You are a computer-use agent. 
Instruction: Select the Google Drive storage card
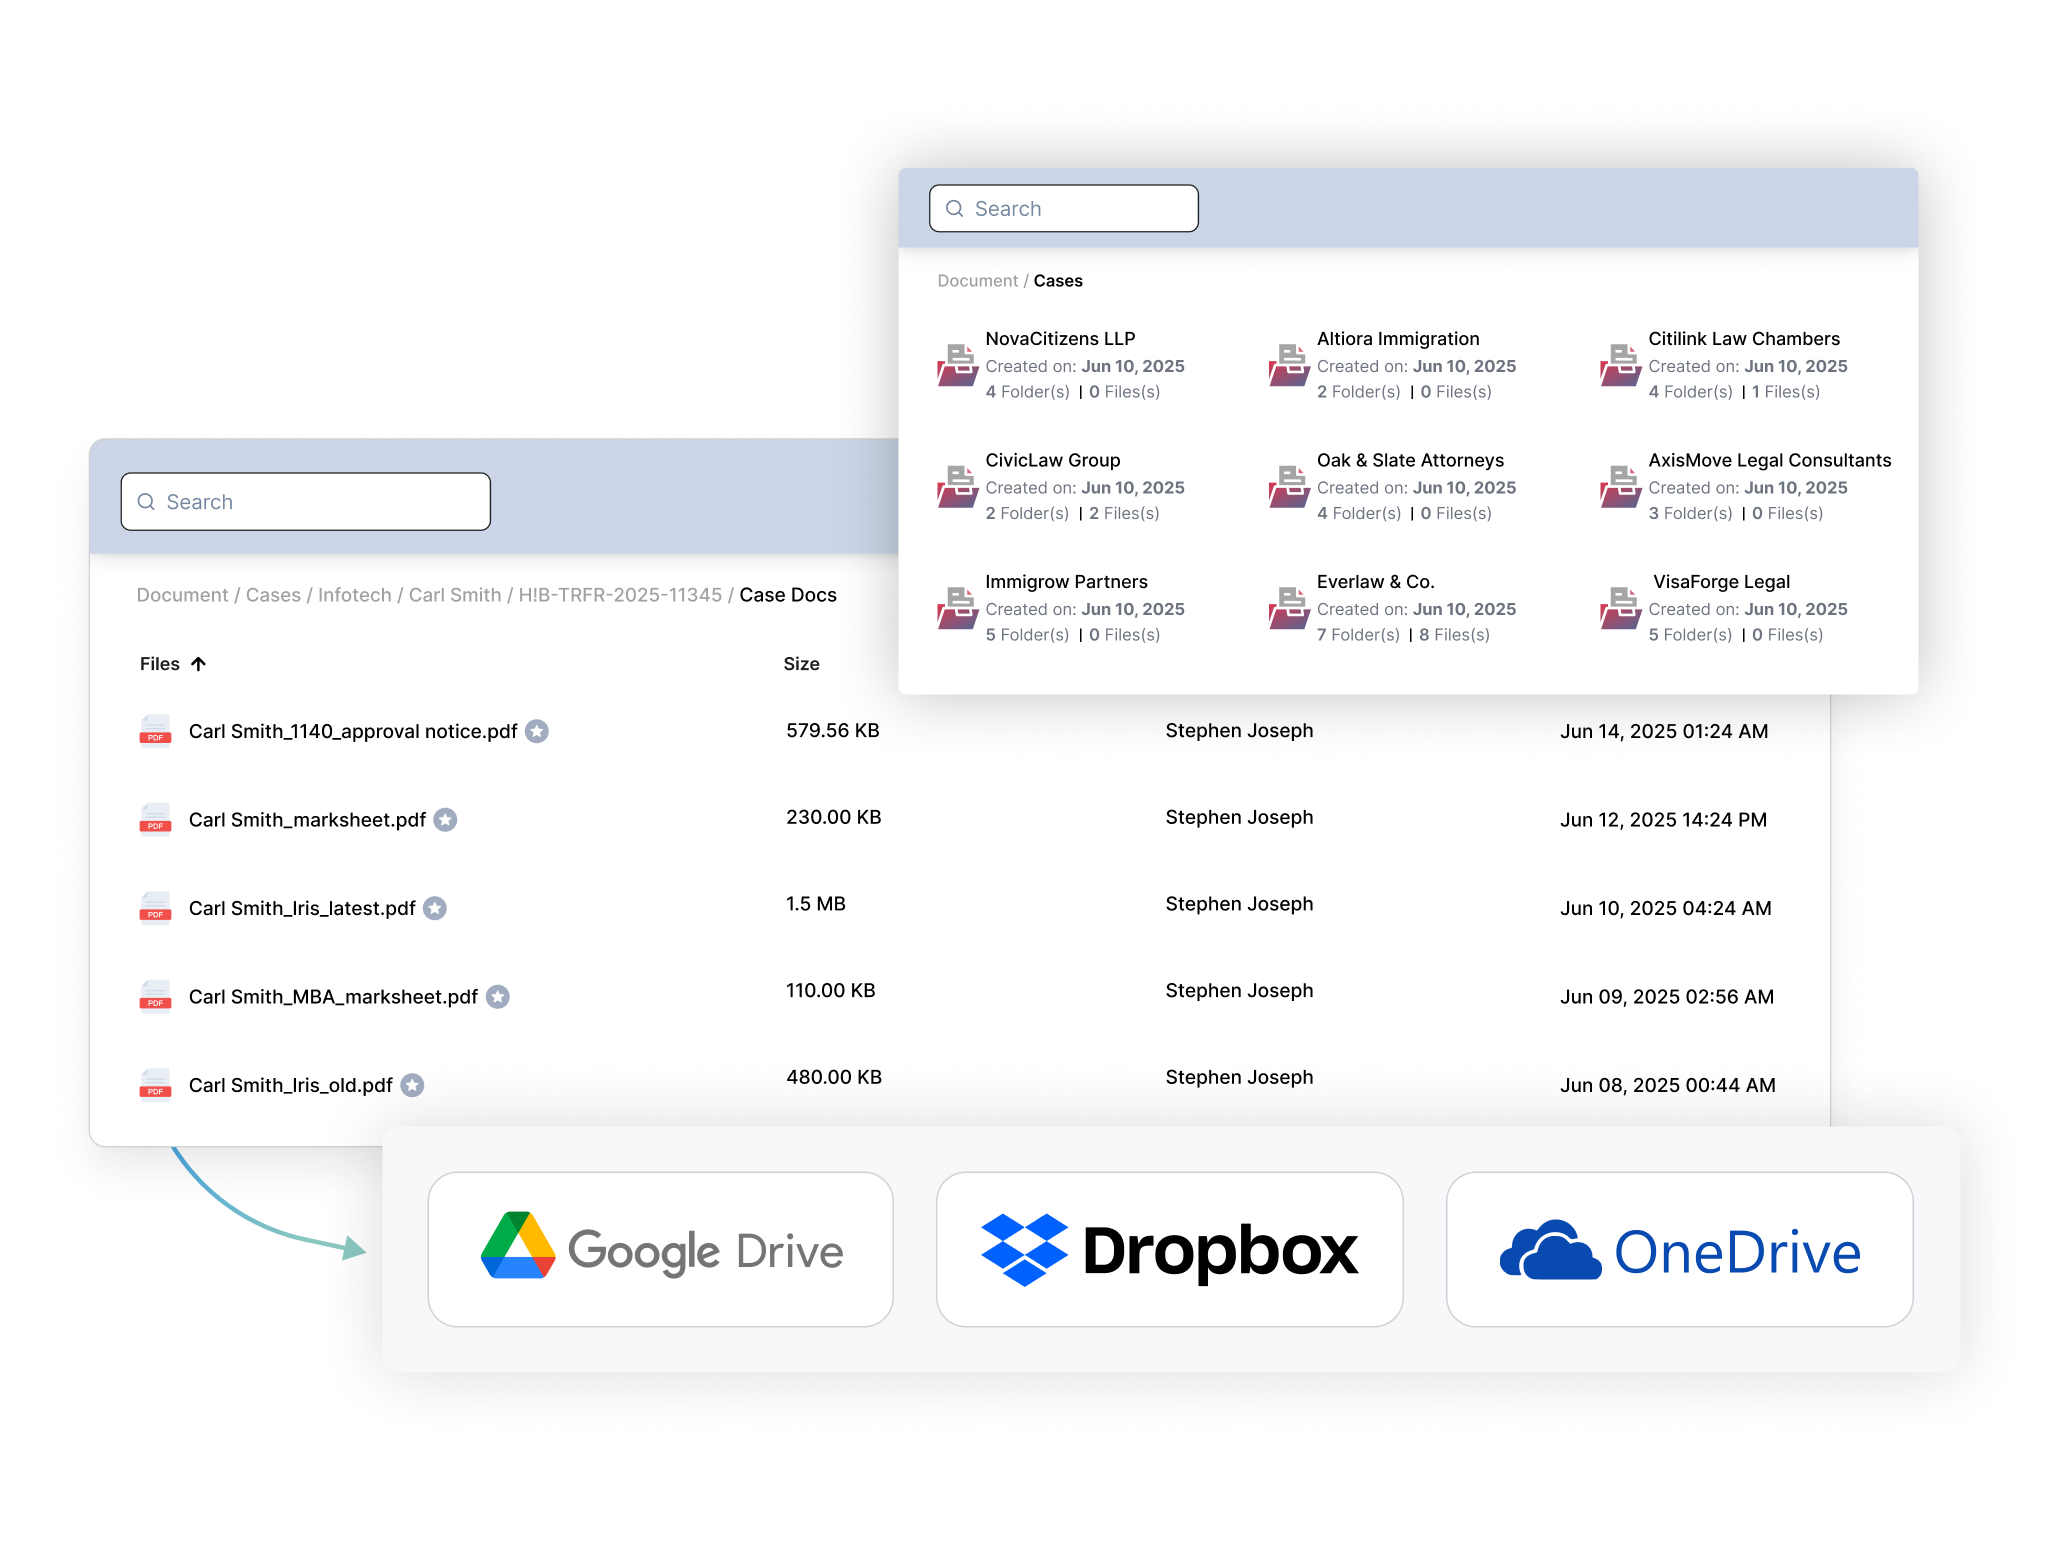tap(660, 1250)
